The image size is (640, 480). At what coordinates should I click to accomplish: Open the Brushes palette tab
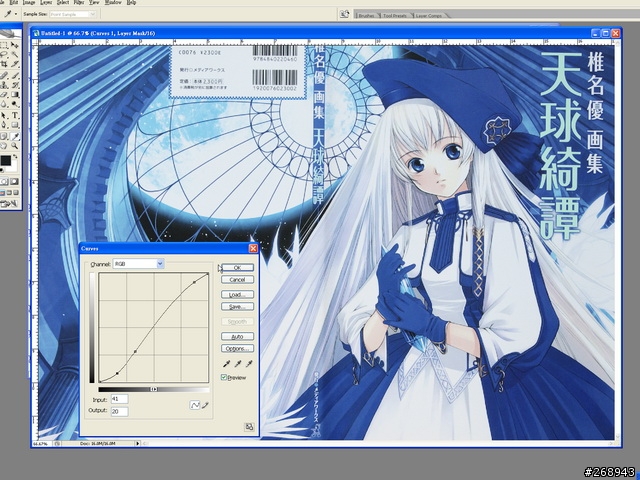(x=366, y=16)
